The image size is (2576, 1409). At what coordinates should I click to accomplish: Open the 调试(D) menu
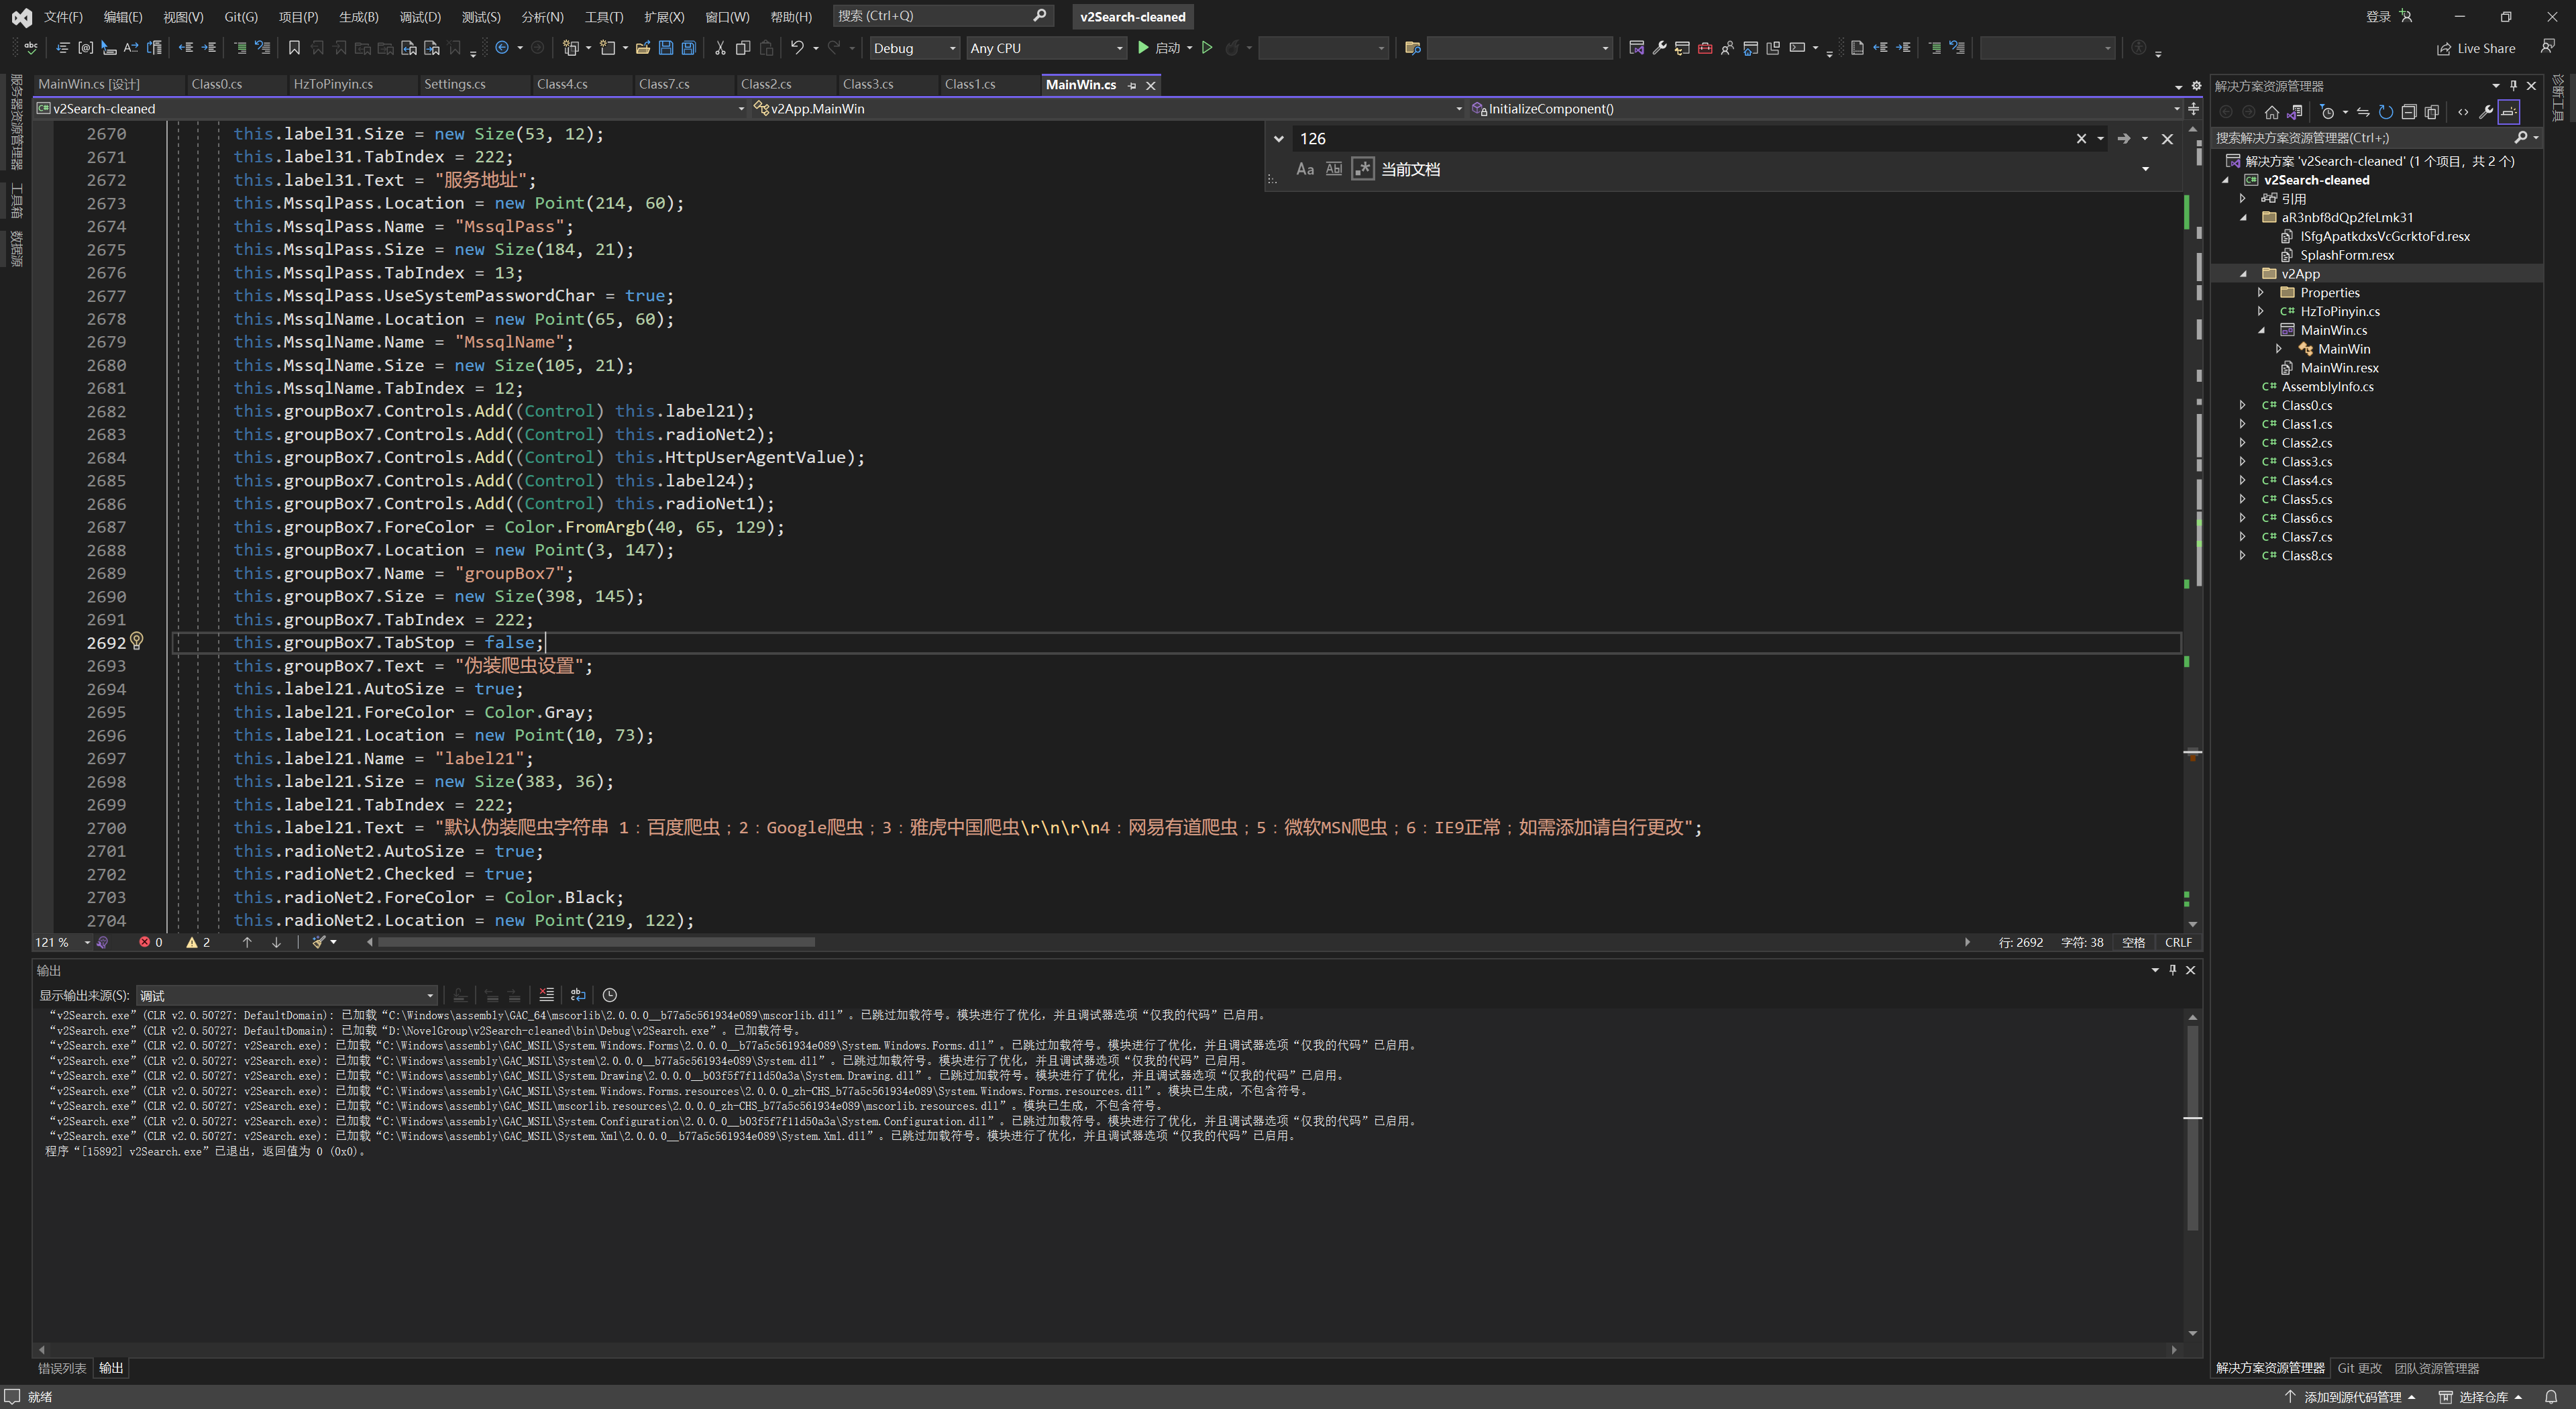[x=419, y=16]
